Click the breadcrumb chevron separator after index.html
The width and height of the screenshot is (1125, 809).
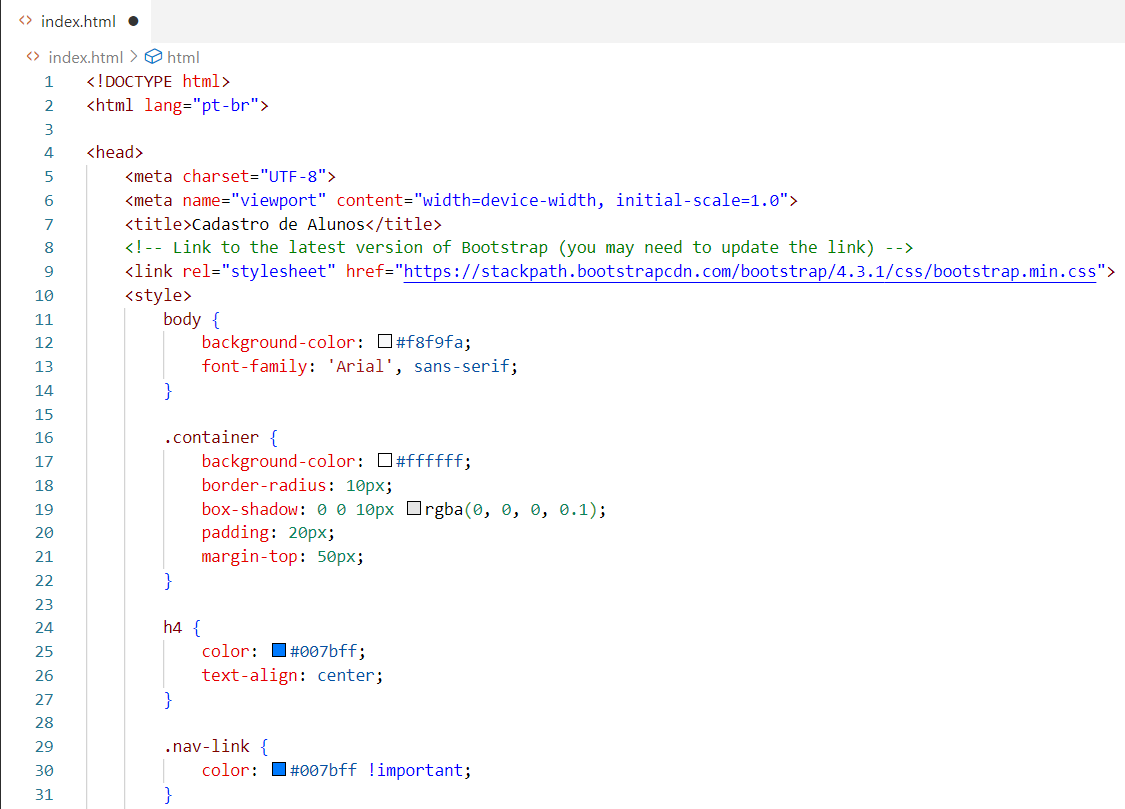coord(134,57)
